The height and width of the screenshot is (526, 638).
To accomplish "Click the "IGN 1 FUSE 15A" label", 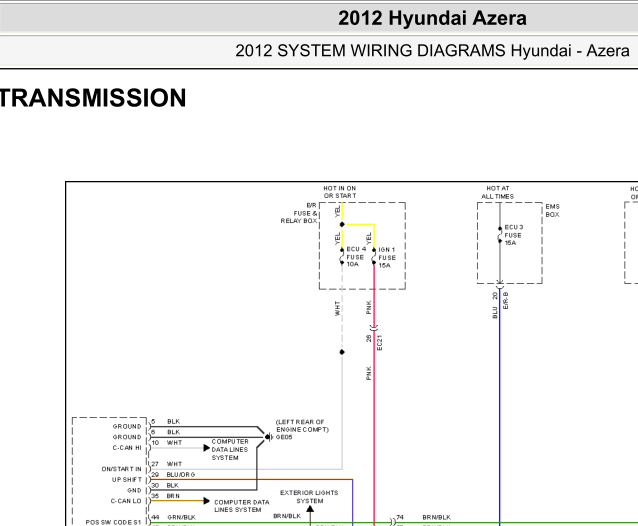I will point(387,258).
